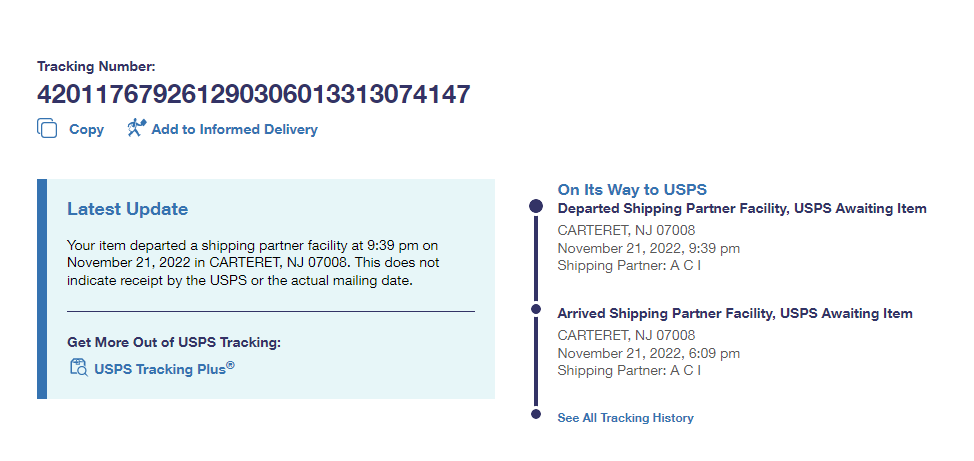Viewport: 974px width, 461px height.
Task: Click the top timeline dot for Departed event
Action: [536, 206]
